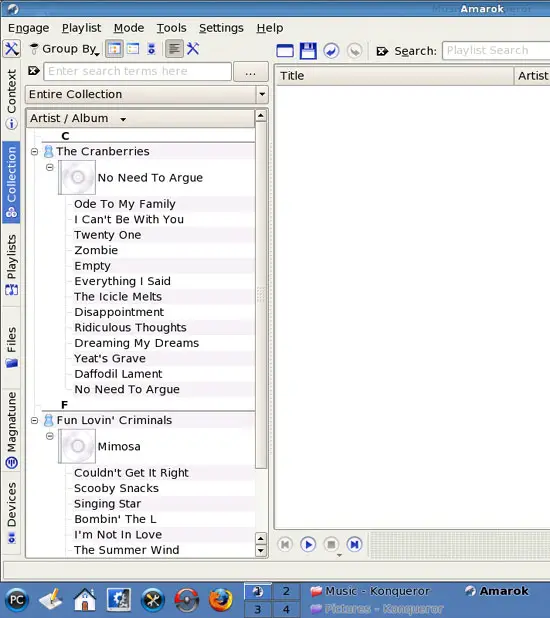Collapse the Fun Lovin' Criminals artist node
Viewport: 550px width, 618px height.
click(x=35, y=421)
